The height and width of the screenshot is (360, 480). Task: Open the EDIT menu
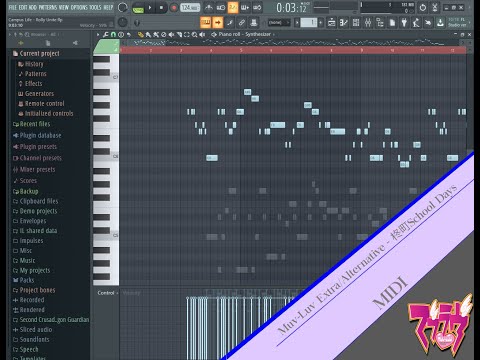(23, 7)
